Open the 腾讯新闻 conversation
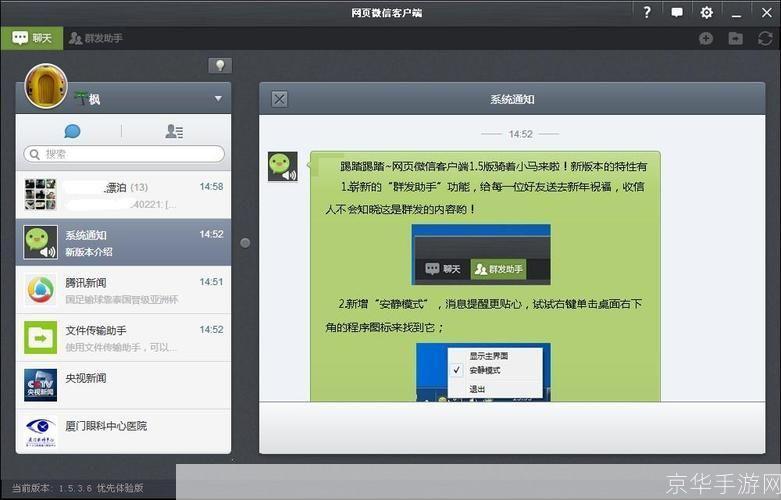This screenshot has height=500, width=781. (x=124, y=290)
